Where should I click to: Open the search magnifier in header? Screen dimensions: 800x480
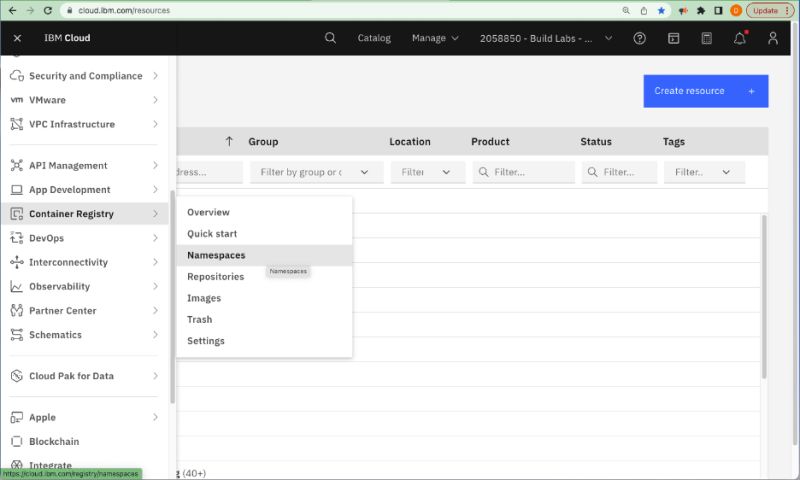coord(330,38)
